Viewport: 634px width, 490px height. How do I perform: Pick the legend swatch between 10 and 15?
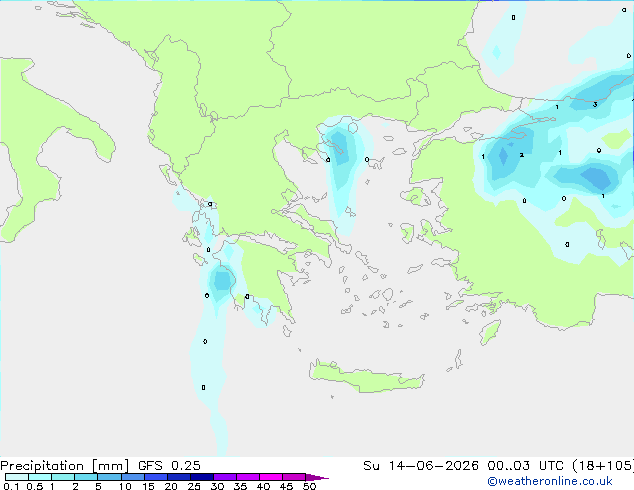pyautogui.click(x=132, y=477)
